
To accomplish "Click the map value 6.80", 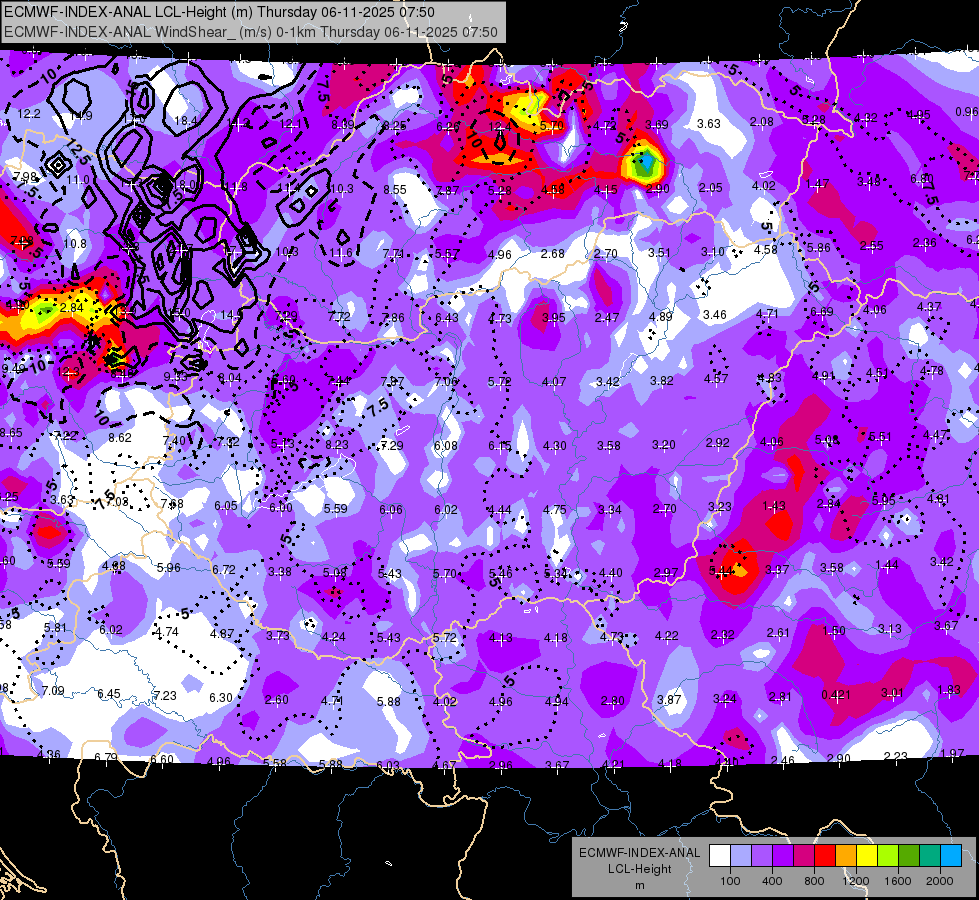I will pos(922,179).
